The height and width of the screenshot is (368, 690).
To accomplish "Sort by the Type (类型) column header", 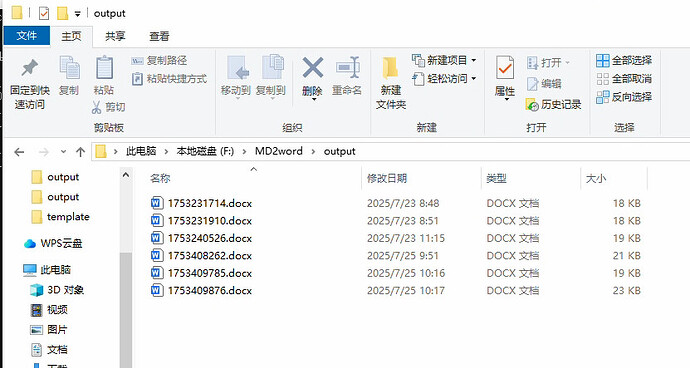I will pyautogui.click(x=496, y=178).
